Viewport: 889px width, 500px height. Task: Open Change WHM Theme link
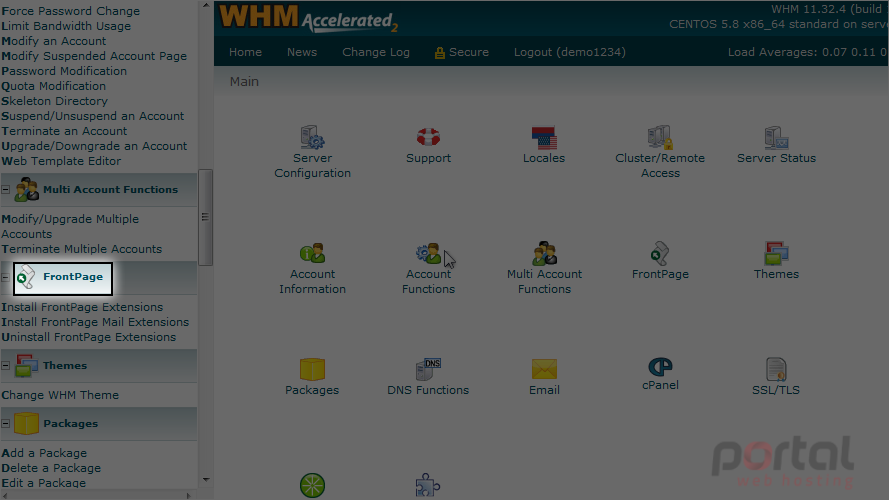click(60, 395)
